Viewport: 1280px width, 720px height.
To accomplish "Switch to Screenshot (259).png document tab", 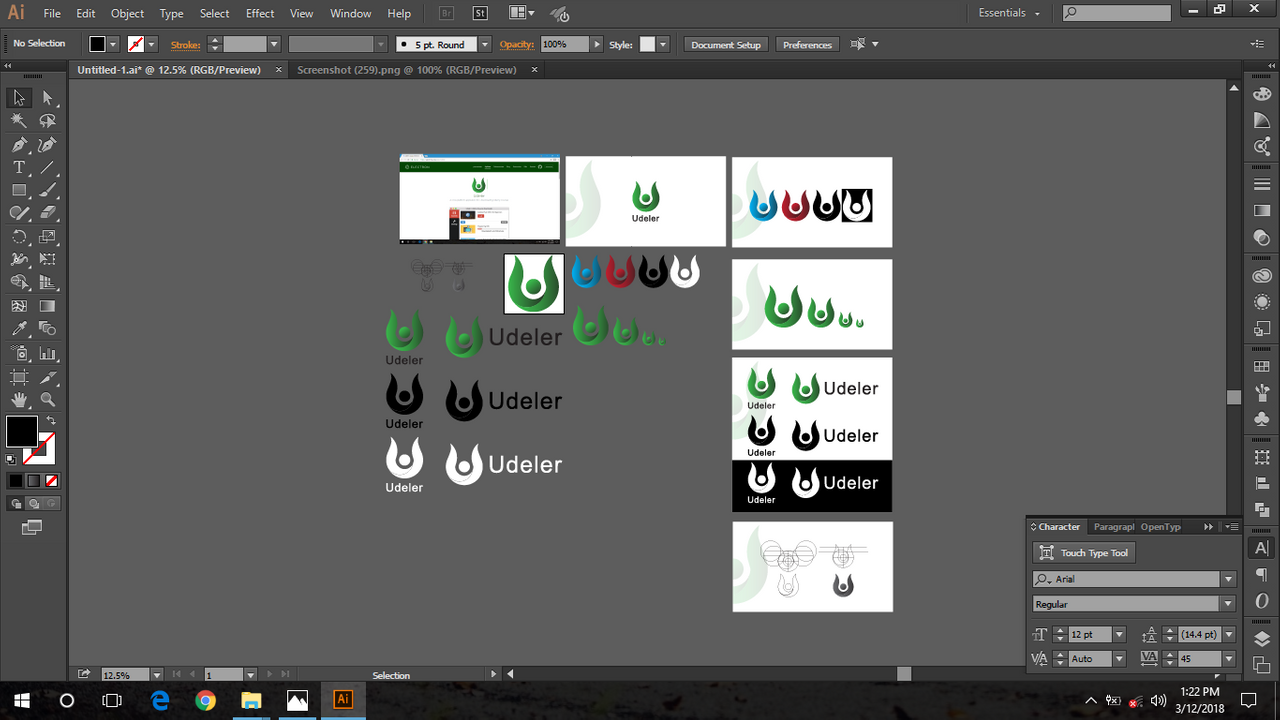I will (x=407, y=70).
